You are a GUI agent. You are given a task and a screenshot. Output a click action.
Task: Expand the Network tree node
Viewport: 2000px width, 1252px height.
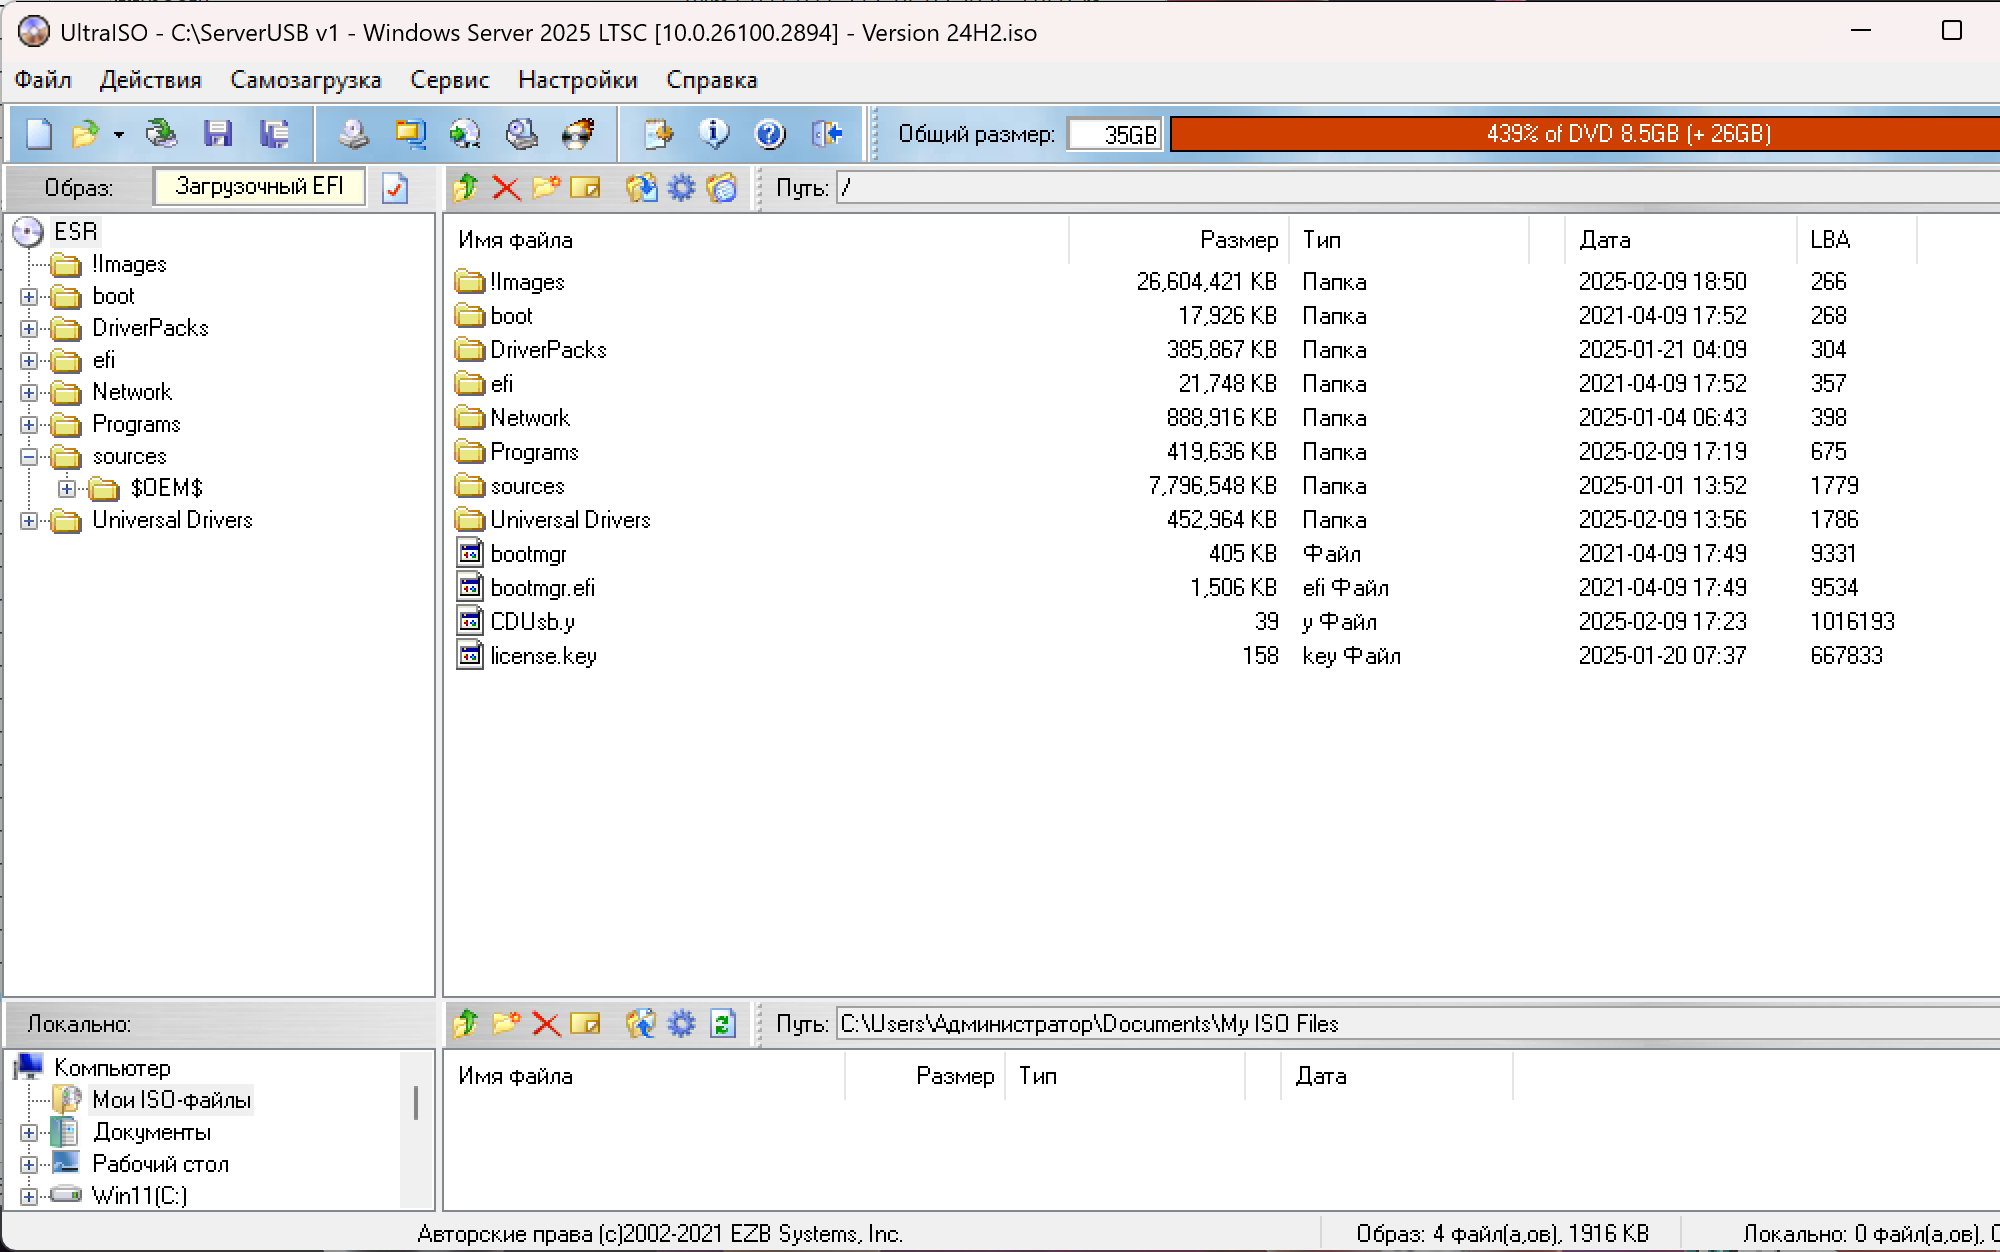(29, 393)
